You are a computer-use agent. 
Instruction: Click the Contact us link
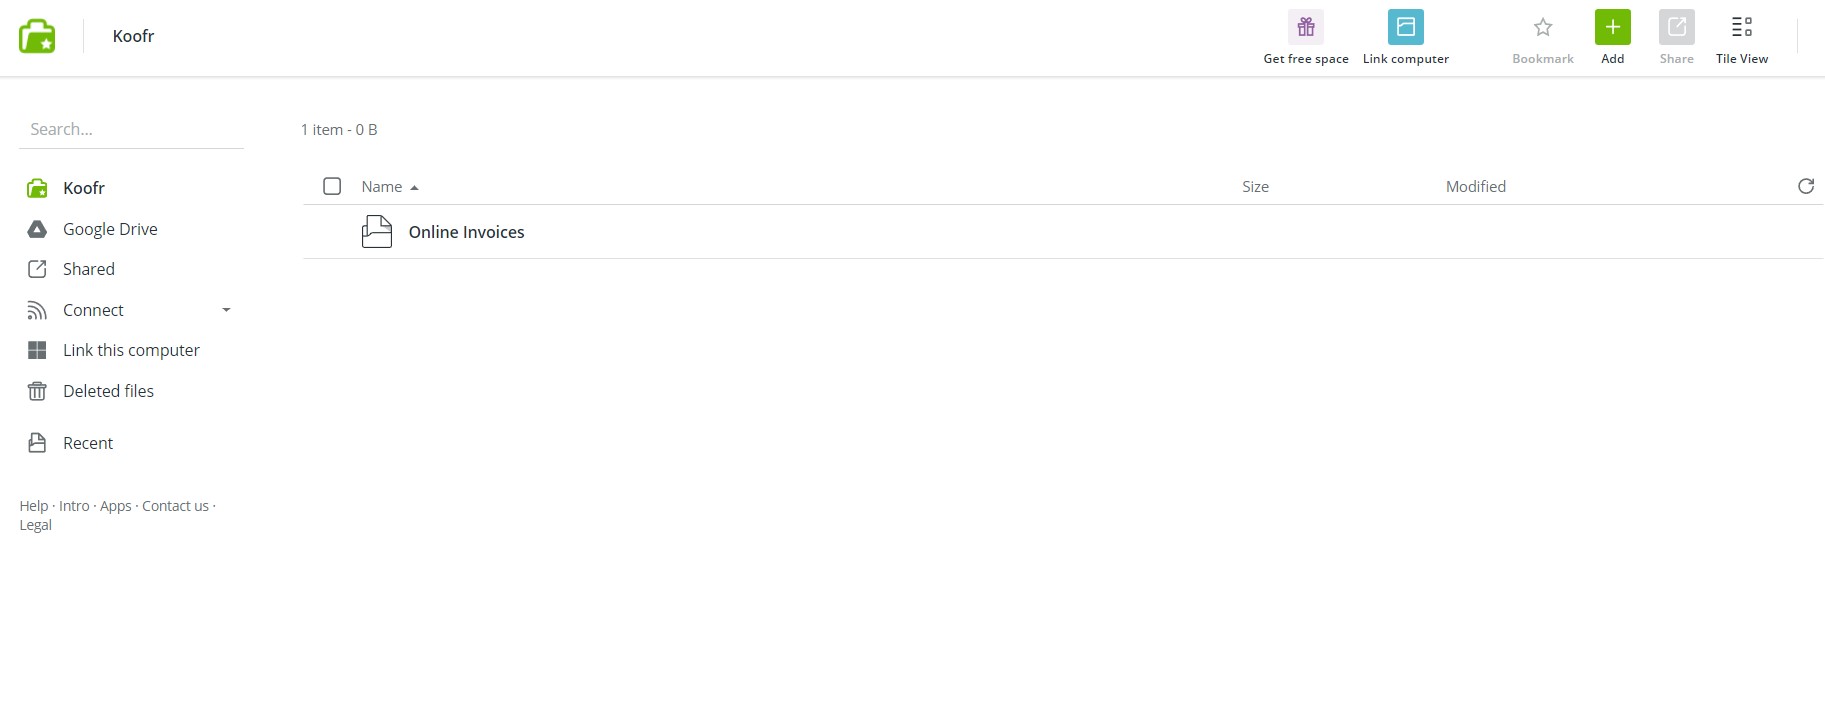[175, 506]
